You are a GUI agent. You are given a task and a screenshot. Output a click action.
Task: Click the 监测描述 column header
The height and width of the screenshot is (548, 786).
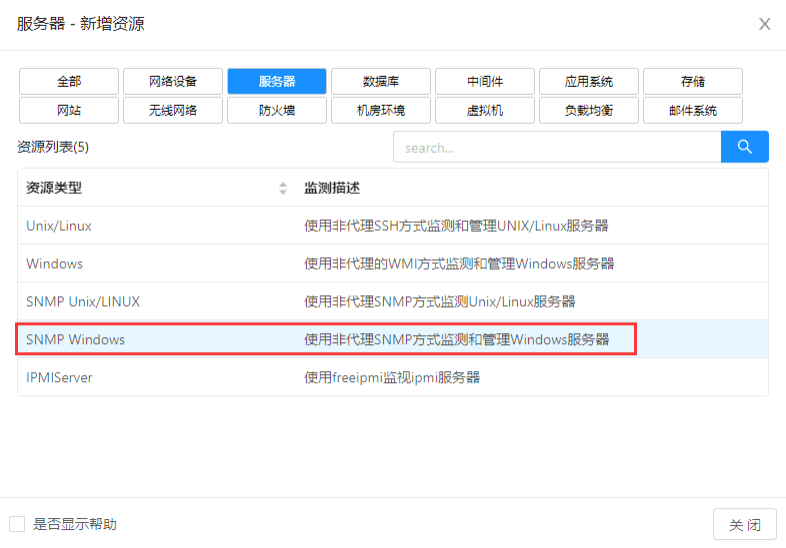click(x=332, y=188)
